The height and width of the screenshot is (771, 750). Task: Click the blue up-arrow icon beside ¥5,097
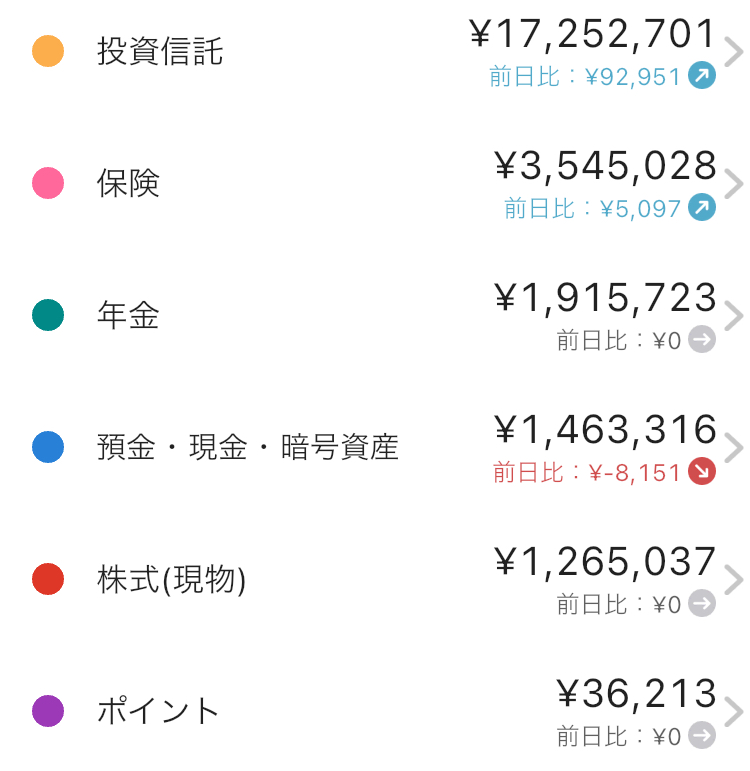702,207
